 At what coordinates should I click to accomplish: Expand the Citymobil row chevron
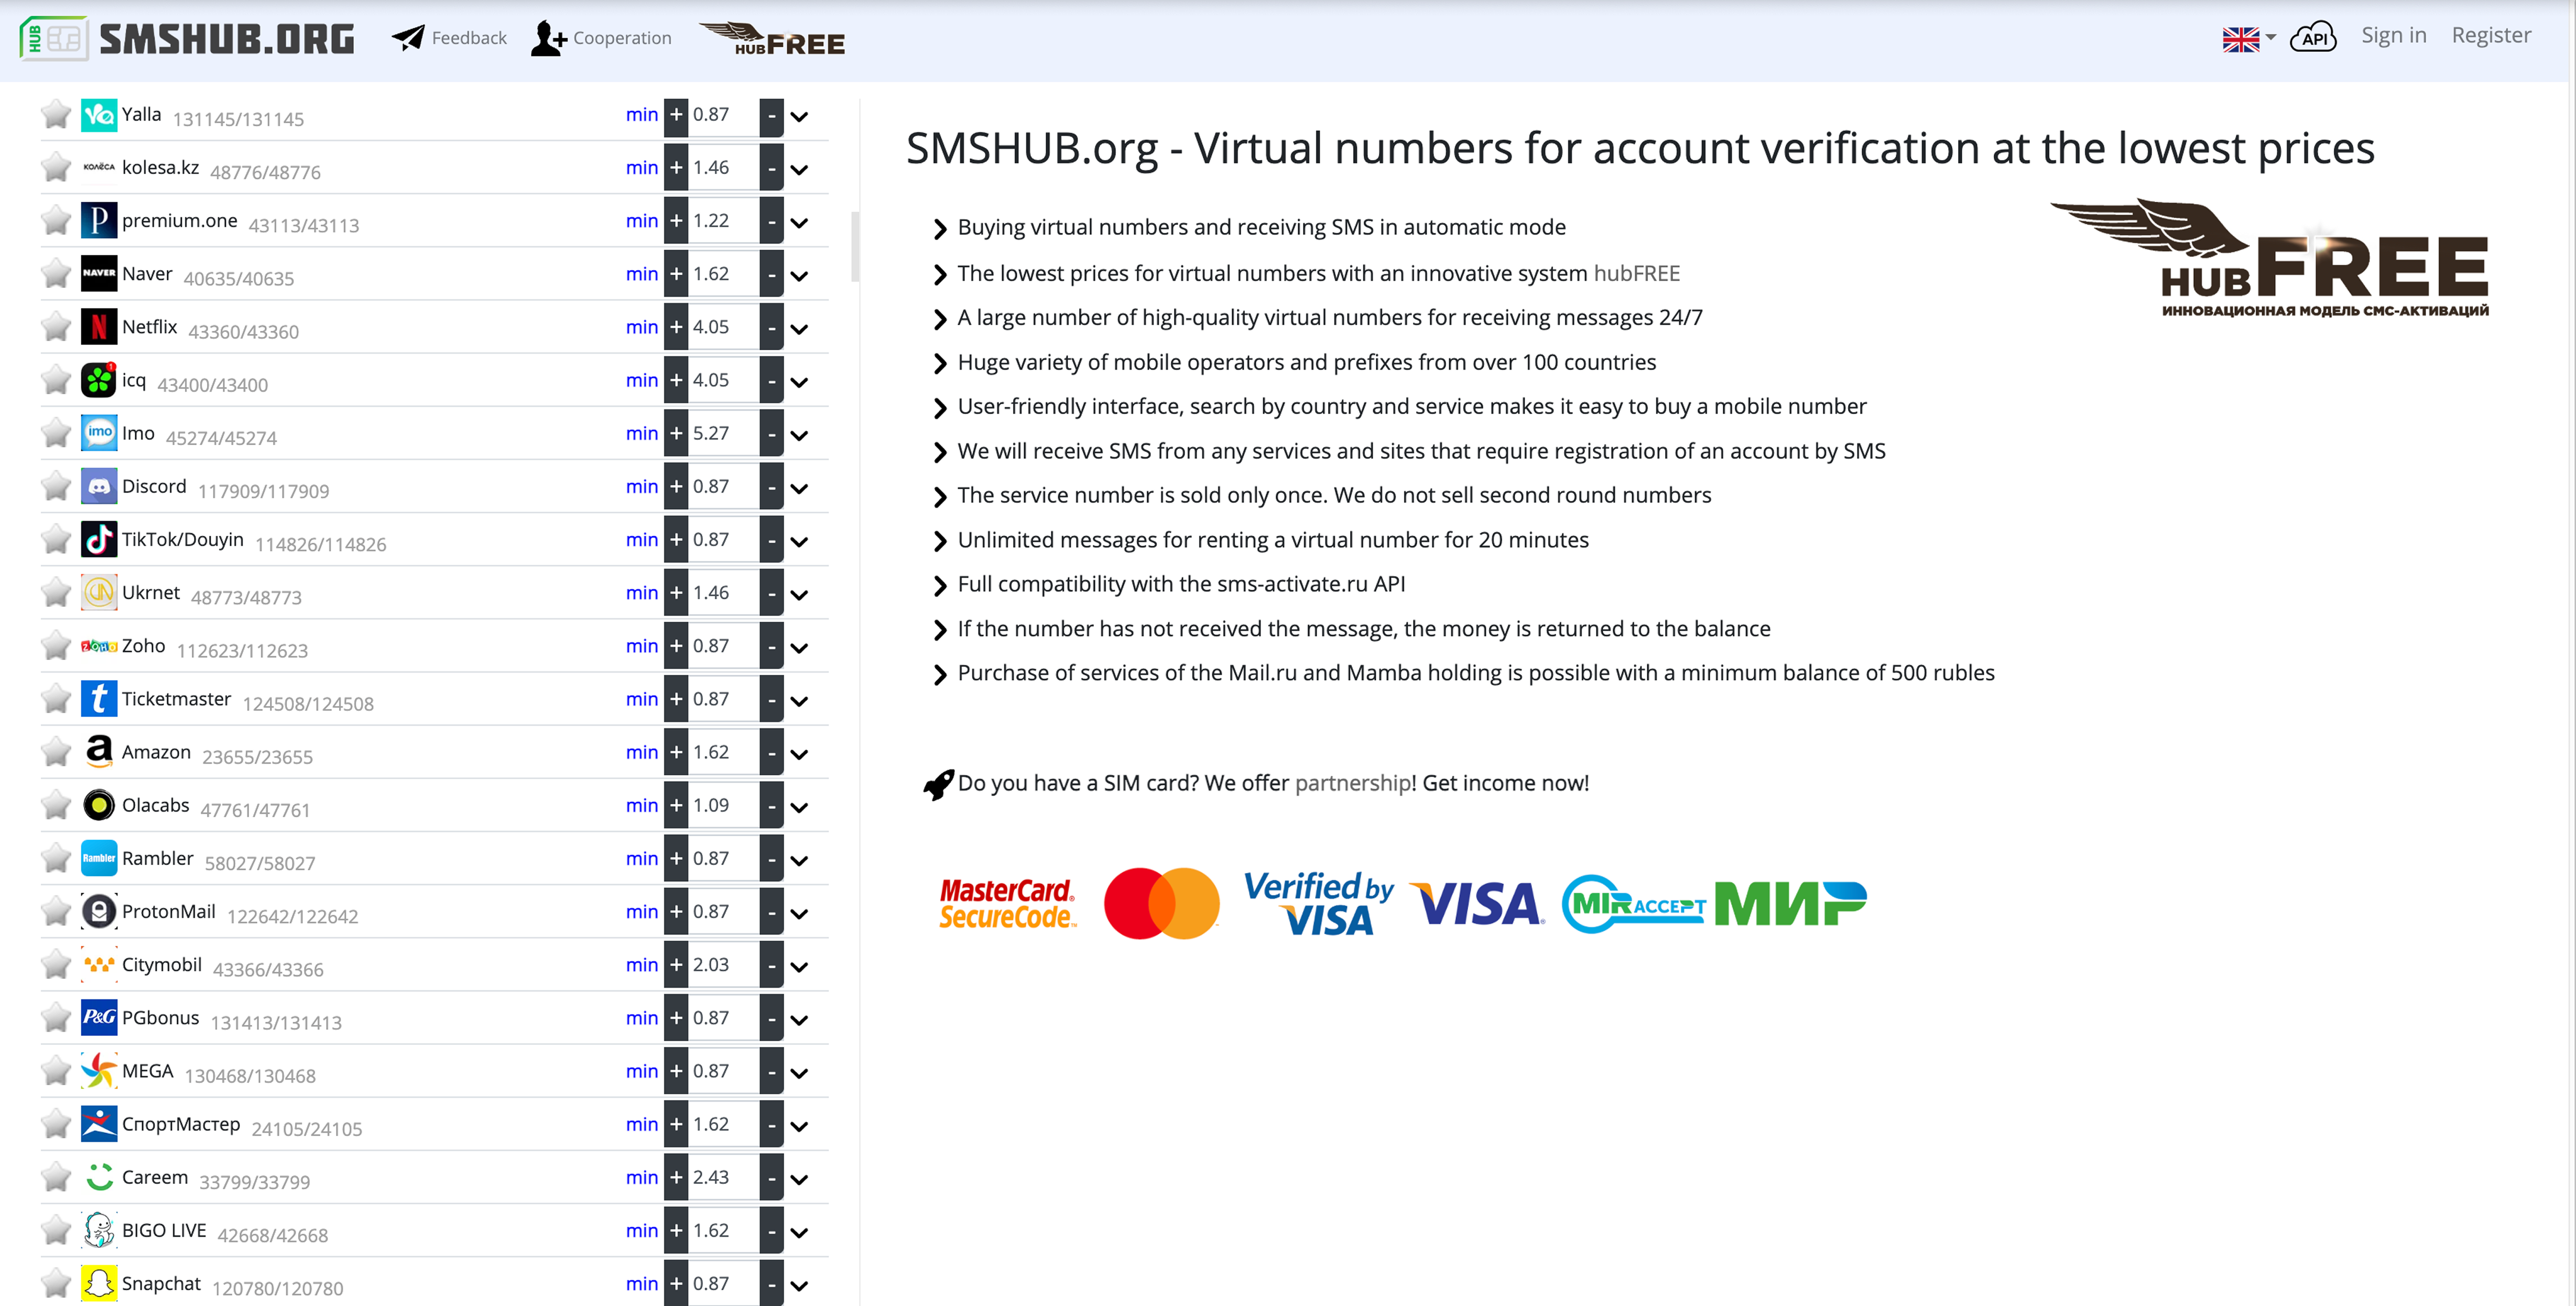click(x=799, y=967)
